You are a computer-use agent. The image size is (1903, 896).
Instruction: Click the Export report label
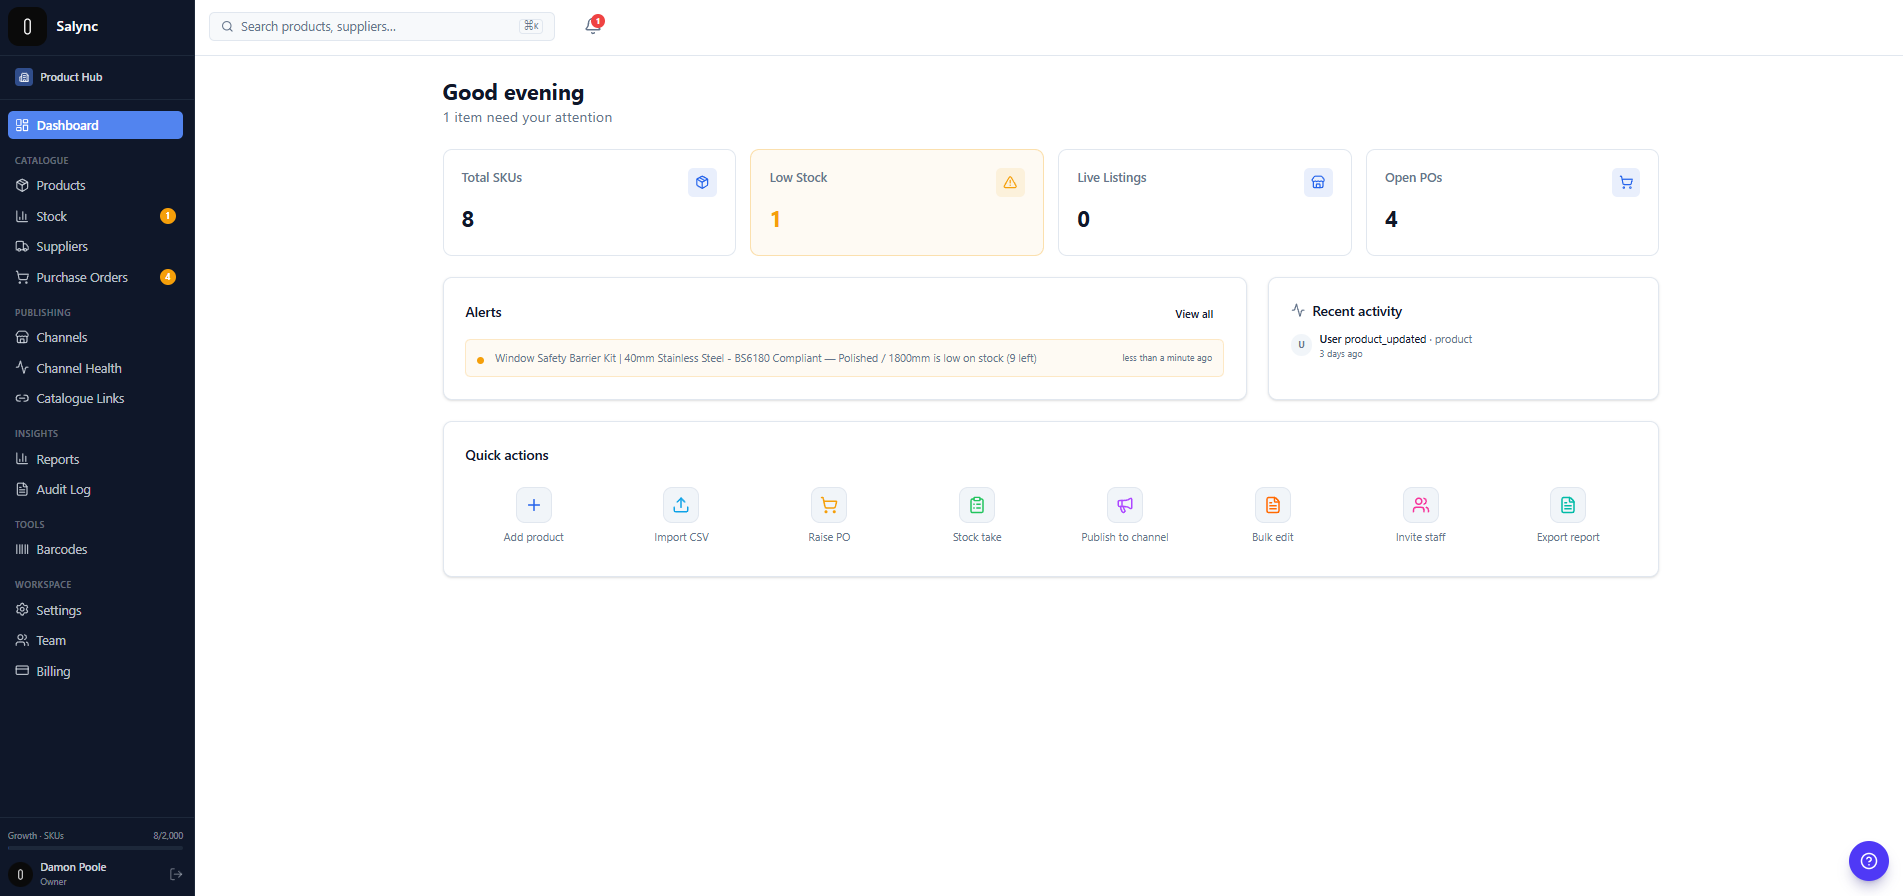click(x=1568, y=537)
